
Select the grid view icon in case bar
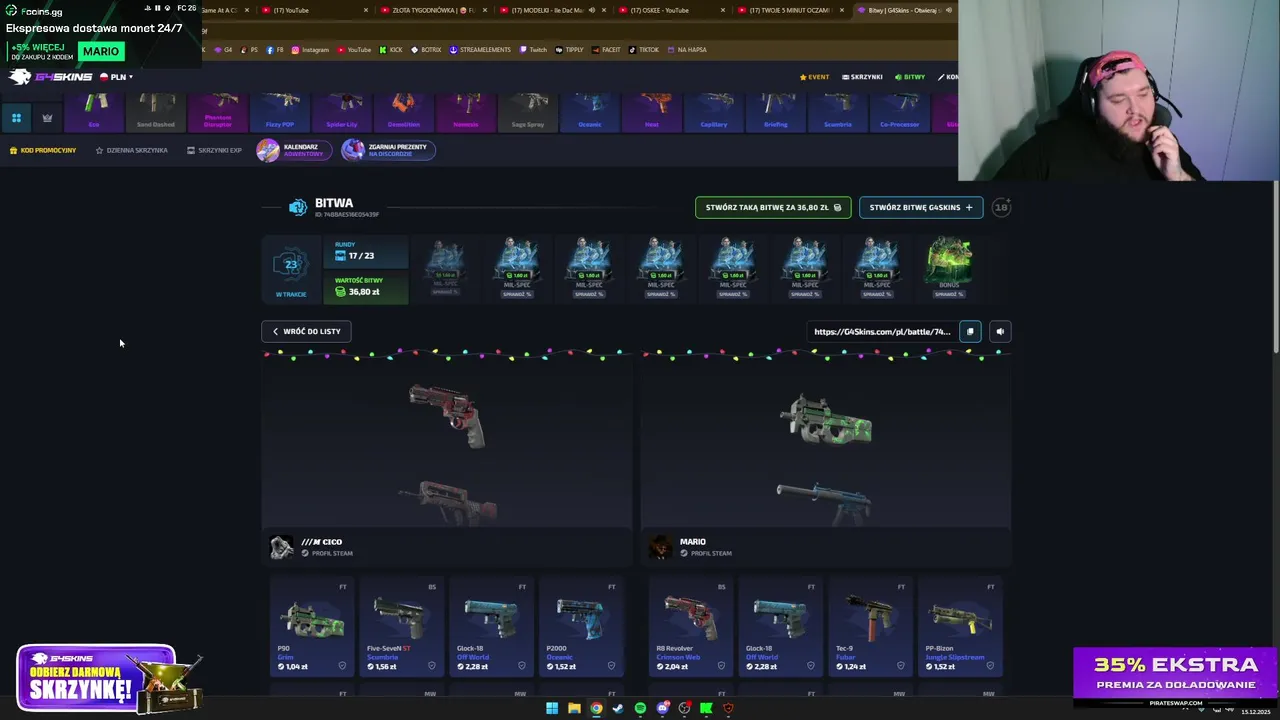pyautogui.click(x=16, y=118)
